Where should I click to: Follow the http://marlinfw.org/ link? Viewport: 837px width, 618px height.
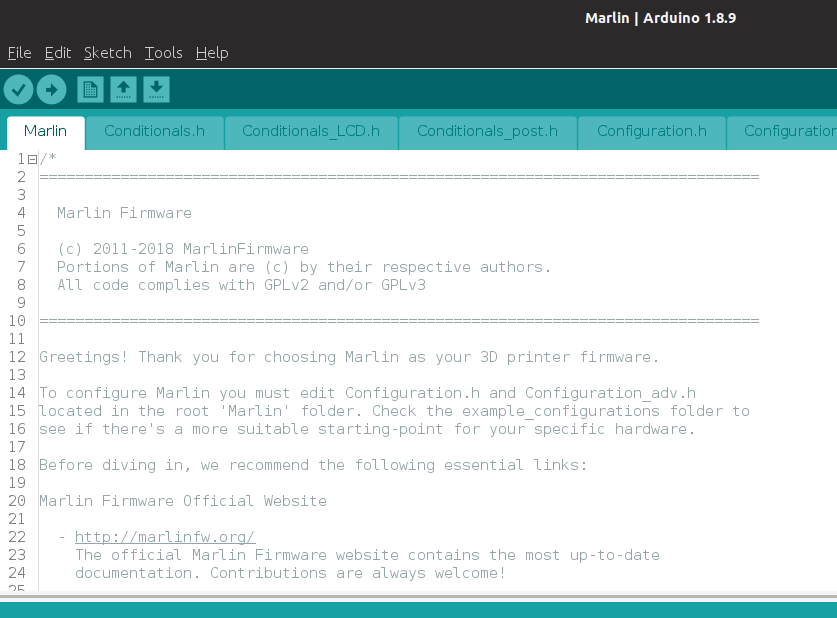[165, 537]
